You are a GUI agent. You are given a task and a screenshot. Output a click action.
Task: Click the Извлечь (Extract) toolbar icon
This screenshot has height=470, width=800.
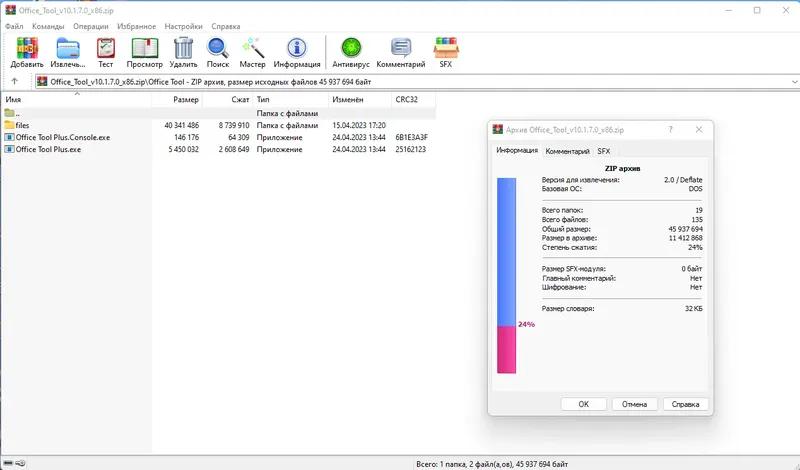68,48
